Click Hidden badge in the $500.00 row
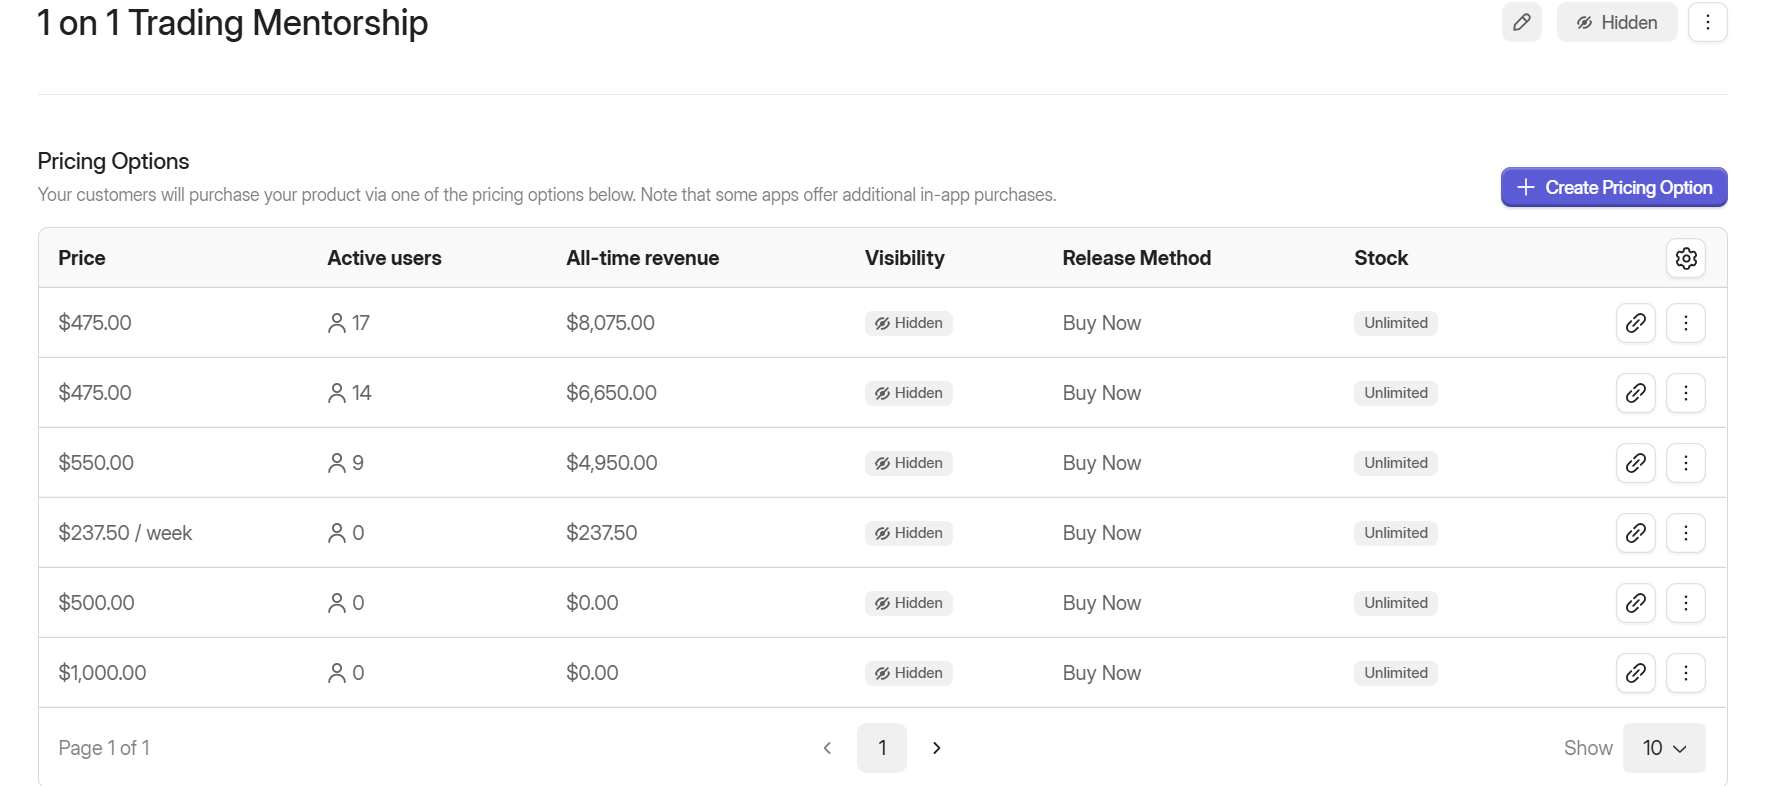The width and height of the screenshot is (1773, 786). pyautogui.click(x=908, y=603)
